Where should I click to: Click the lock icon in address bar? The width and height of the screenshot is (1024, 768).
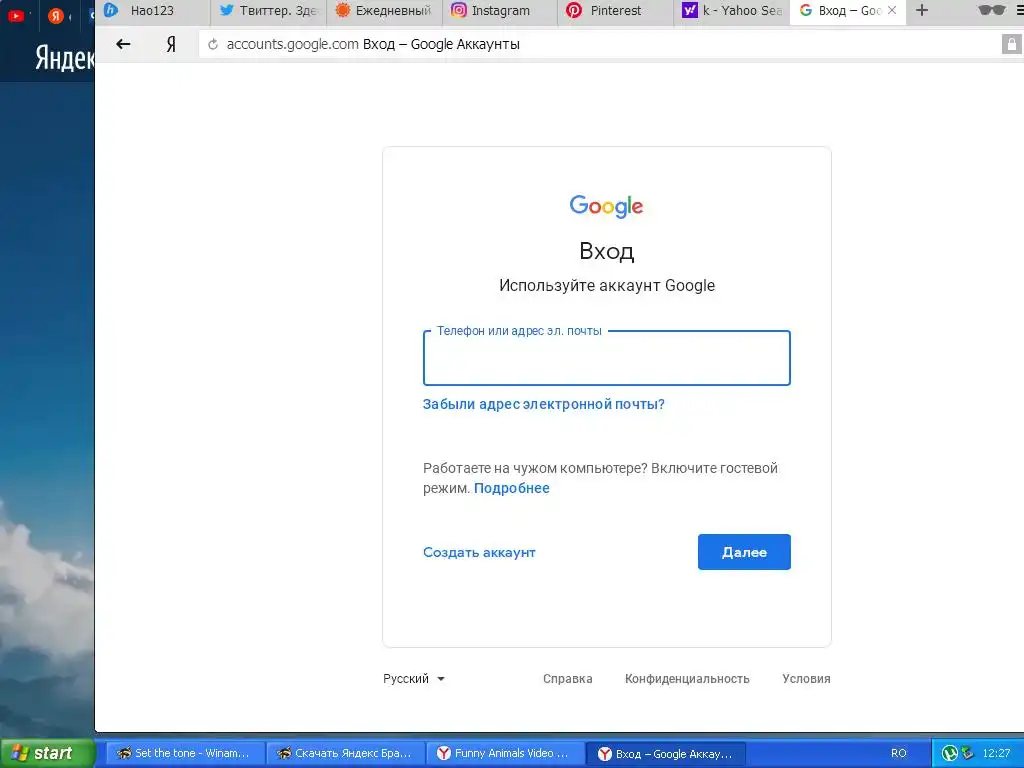pos(1012,44)
